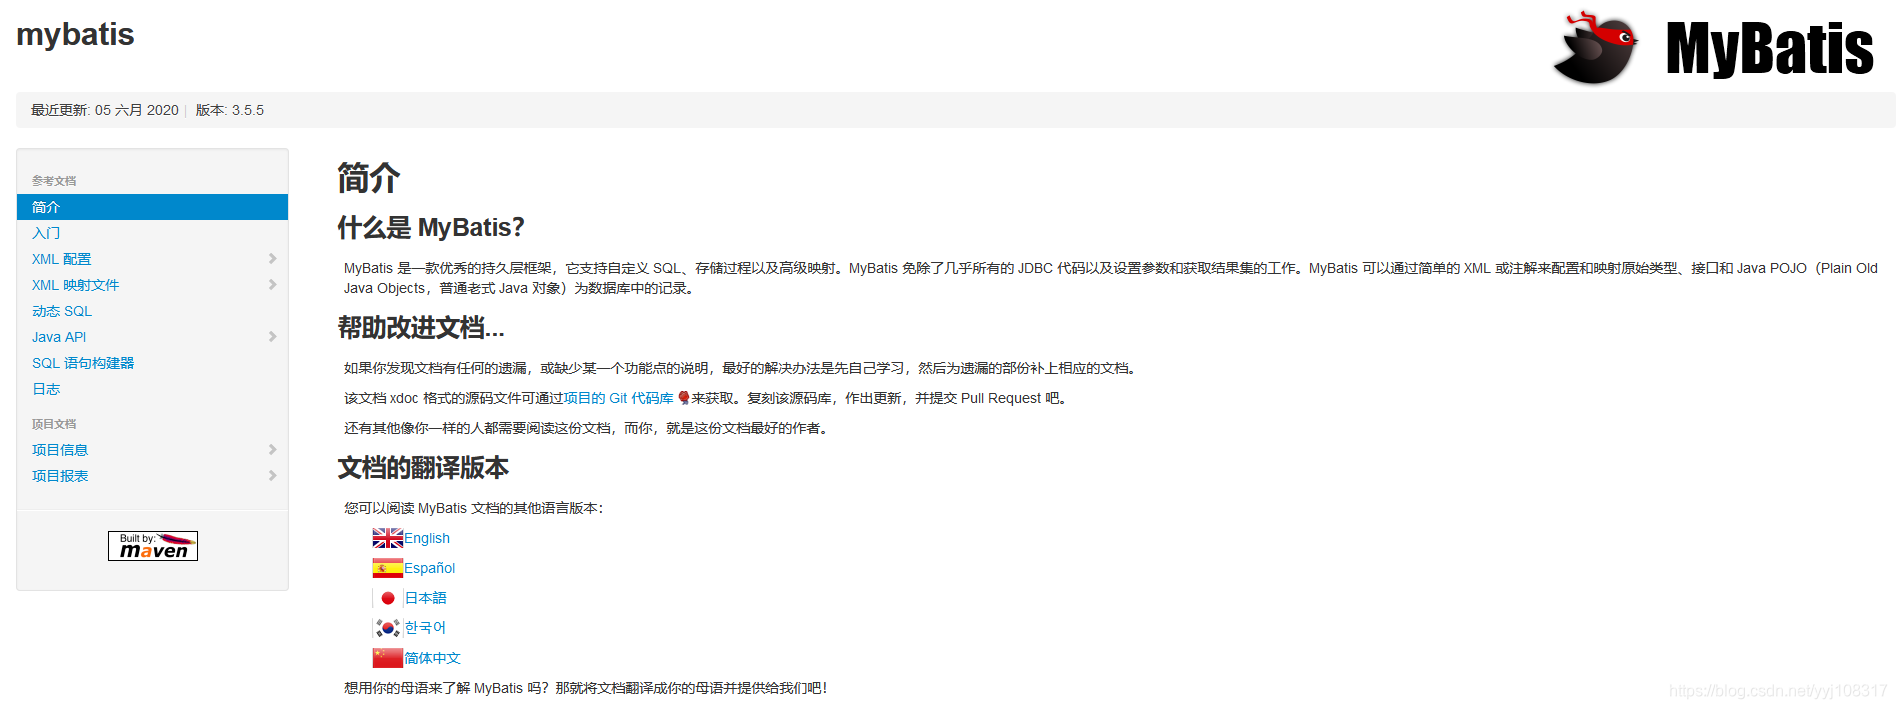Open the English documentation link
This screenshot has height=709, width=1897.
pyautogui.click(x=427, y=538)
